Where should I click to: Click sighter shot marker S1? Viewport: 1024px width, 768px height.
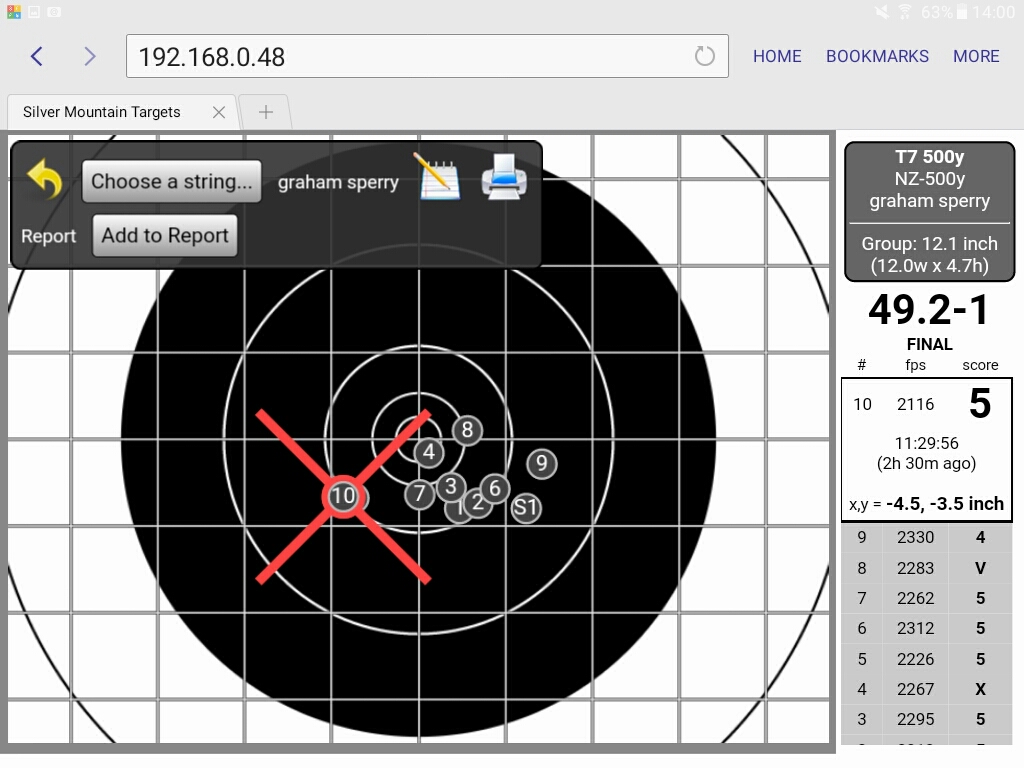point(526,507)
